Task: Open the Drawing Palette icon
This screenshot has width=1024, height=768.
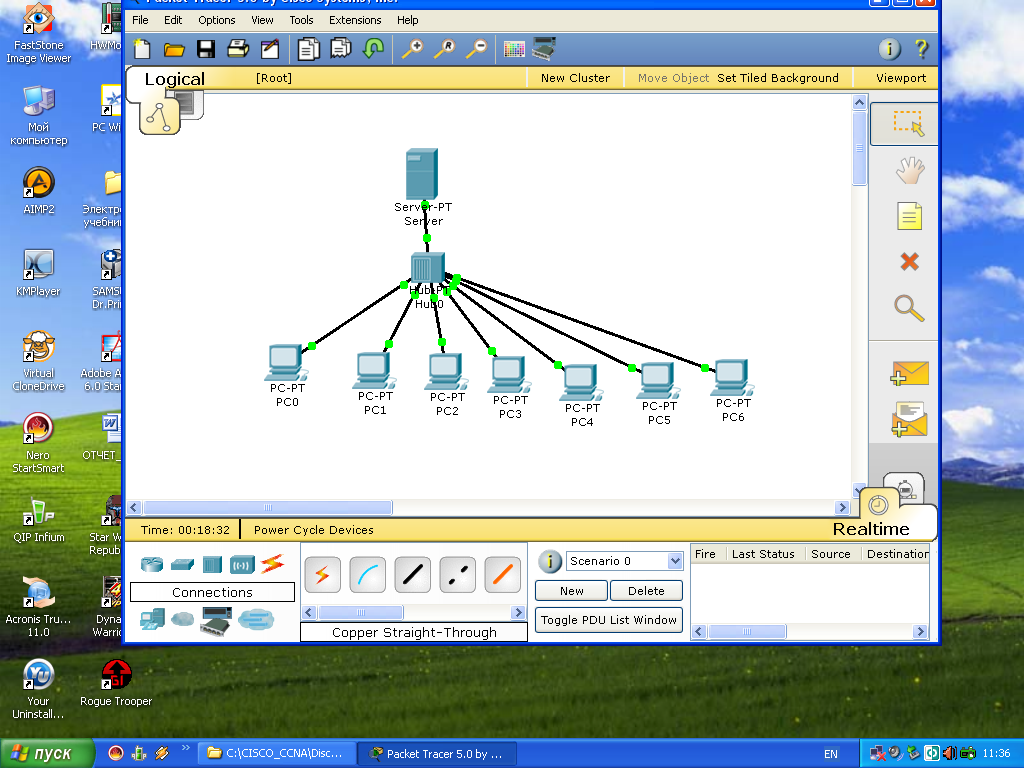Action: [514, 49]
